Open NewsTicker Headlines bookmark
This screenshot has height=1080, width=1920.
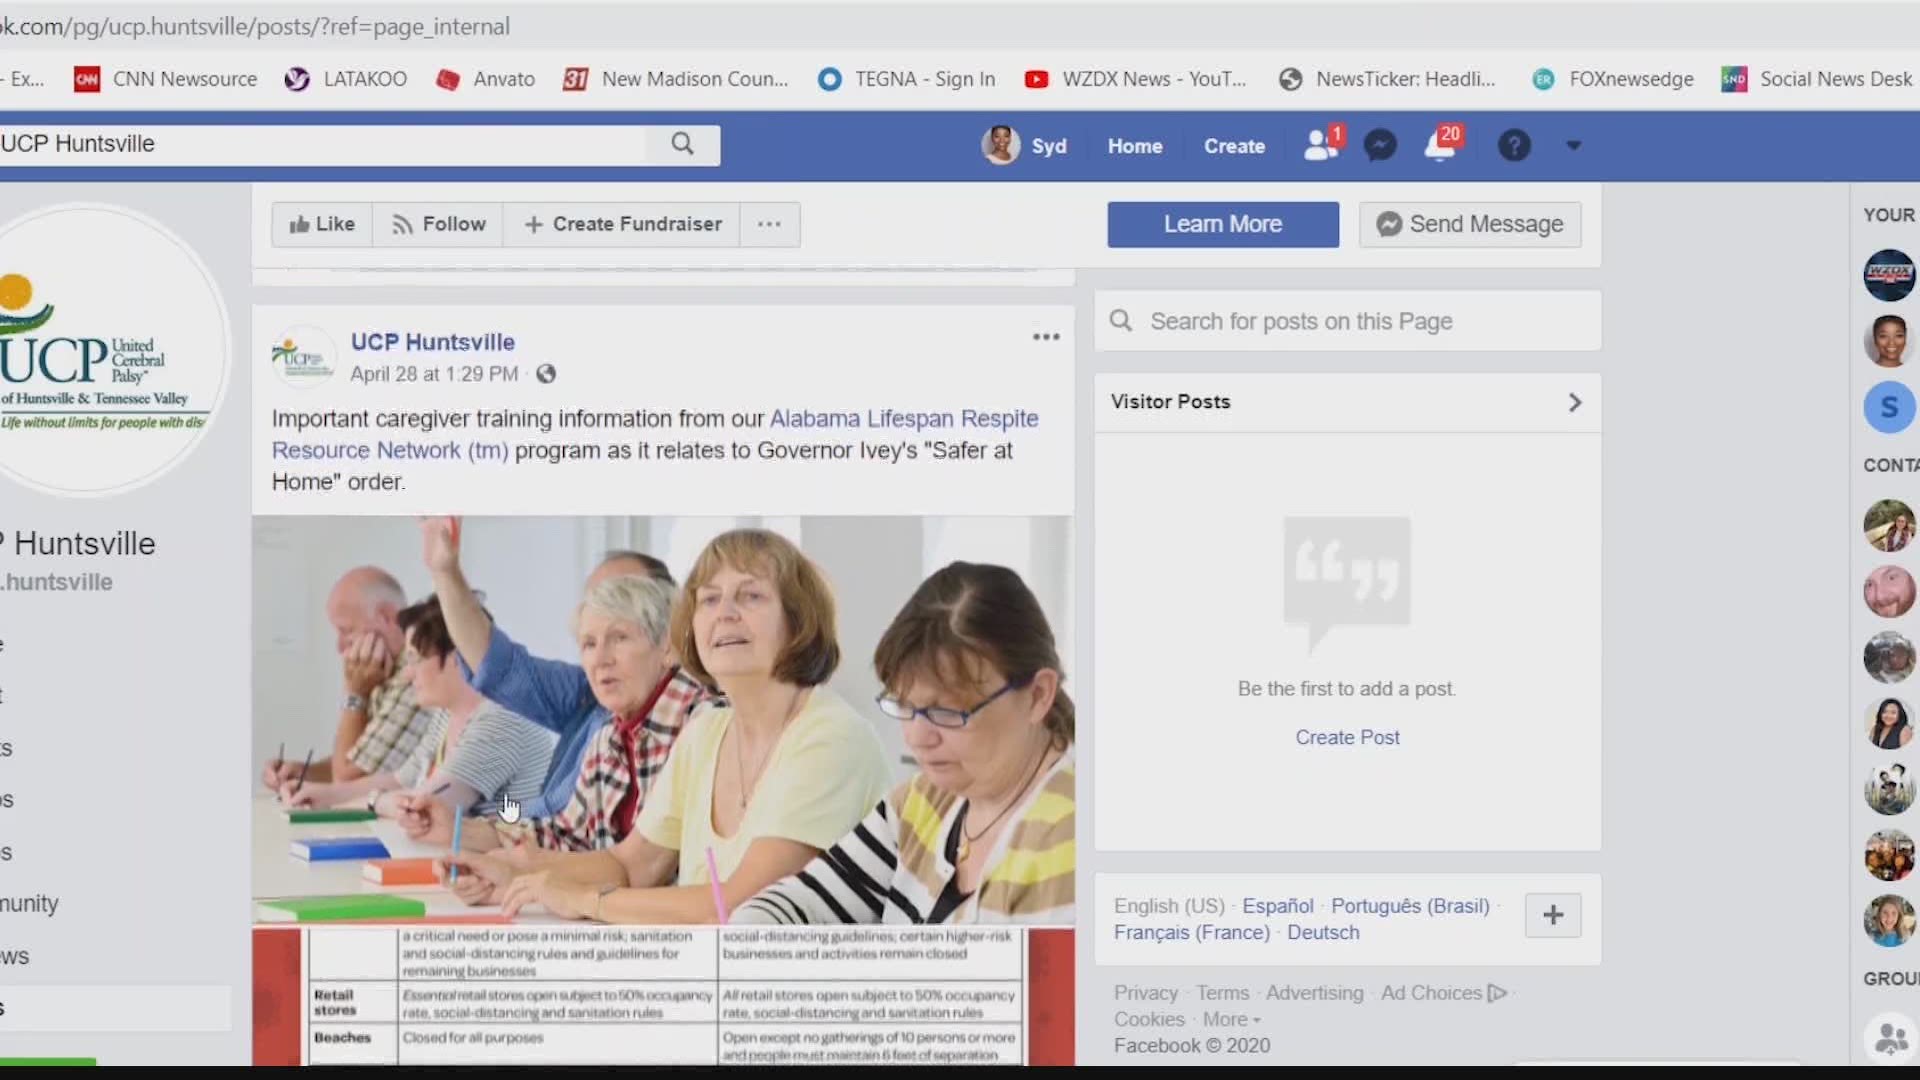tap(1388, 79)
